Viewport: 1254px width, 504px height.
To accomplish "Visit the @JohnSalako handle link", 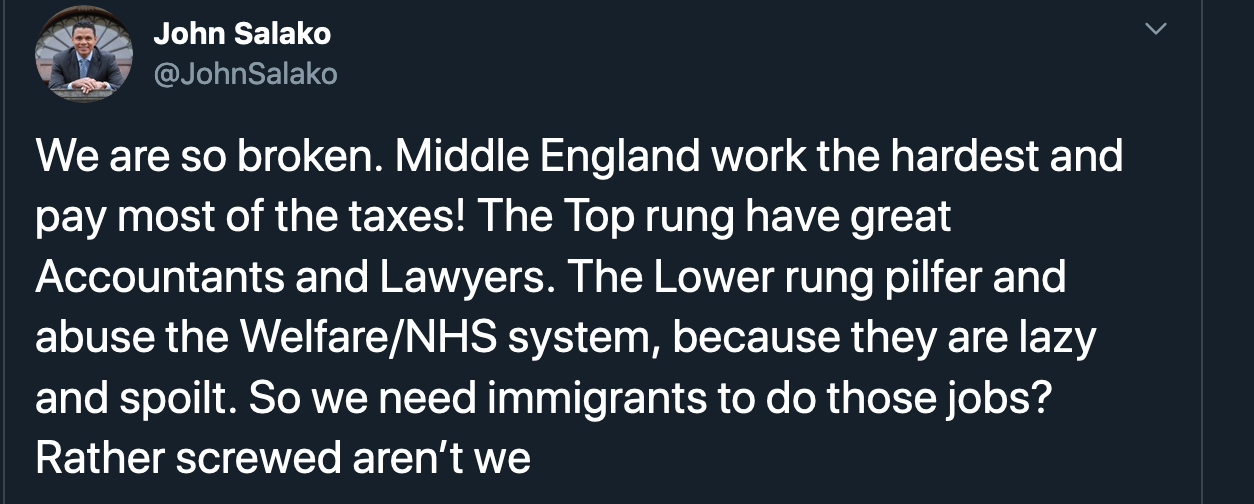I will point(245,74).
